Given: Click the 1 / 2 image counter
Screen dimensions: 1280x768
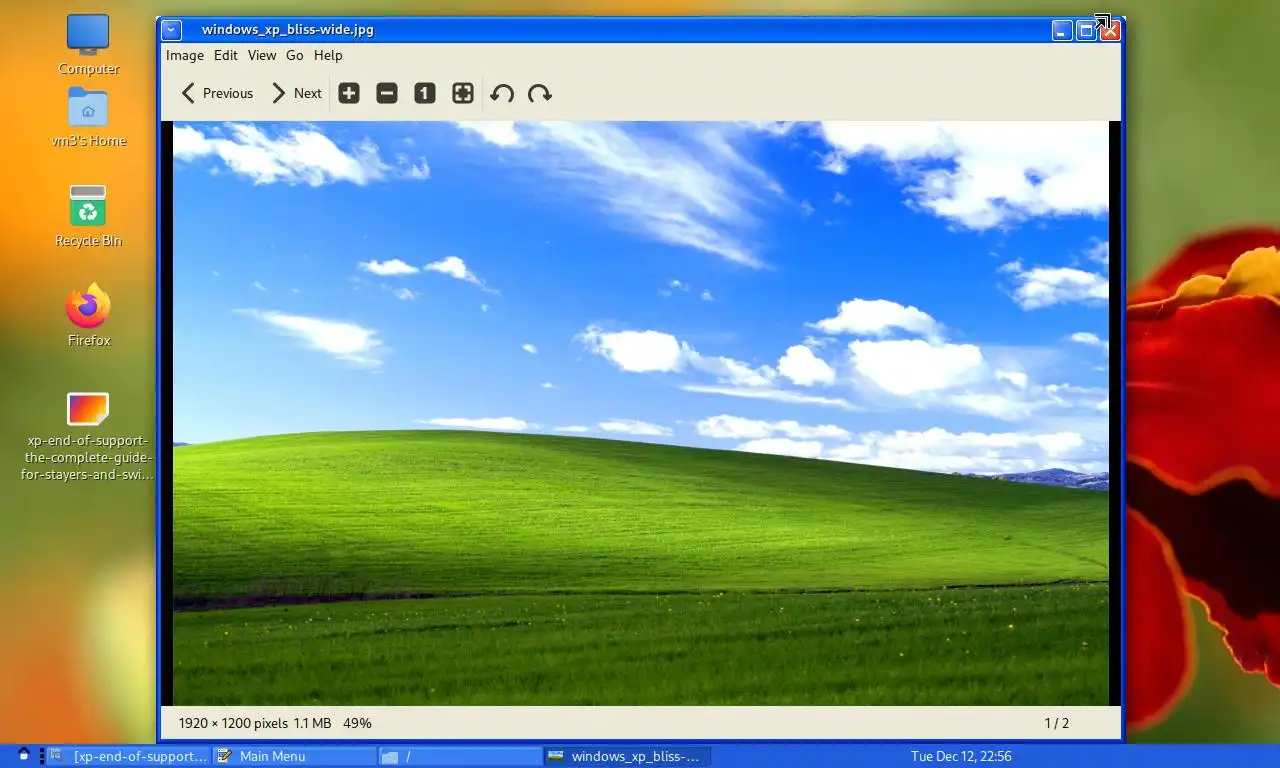Looking at the screenshot, I should click(1057, 723).
